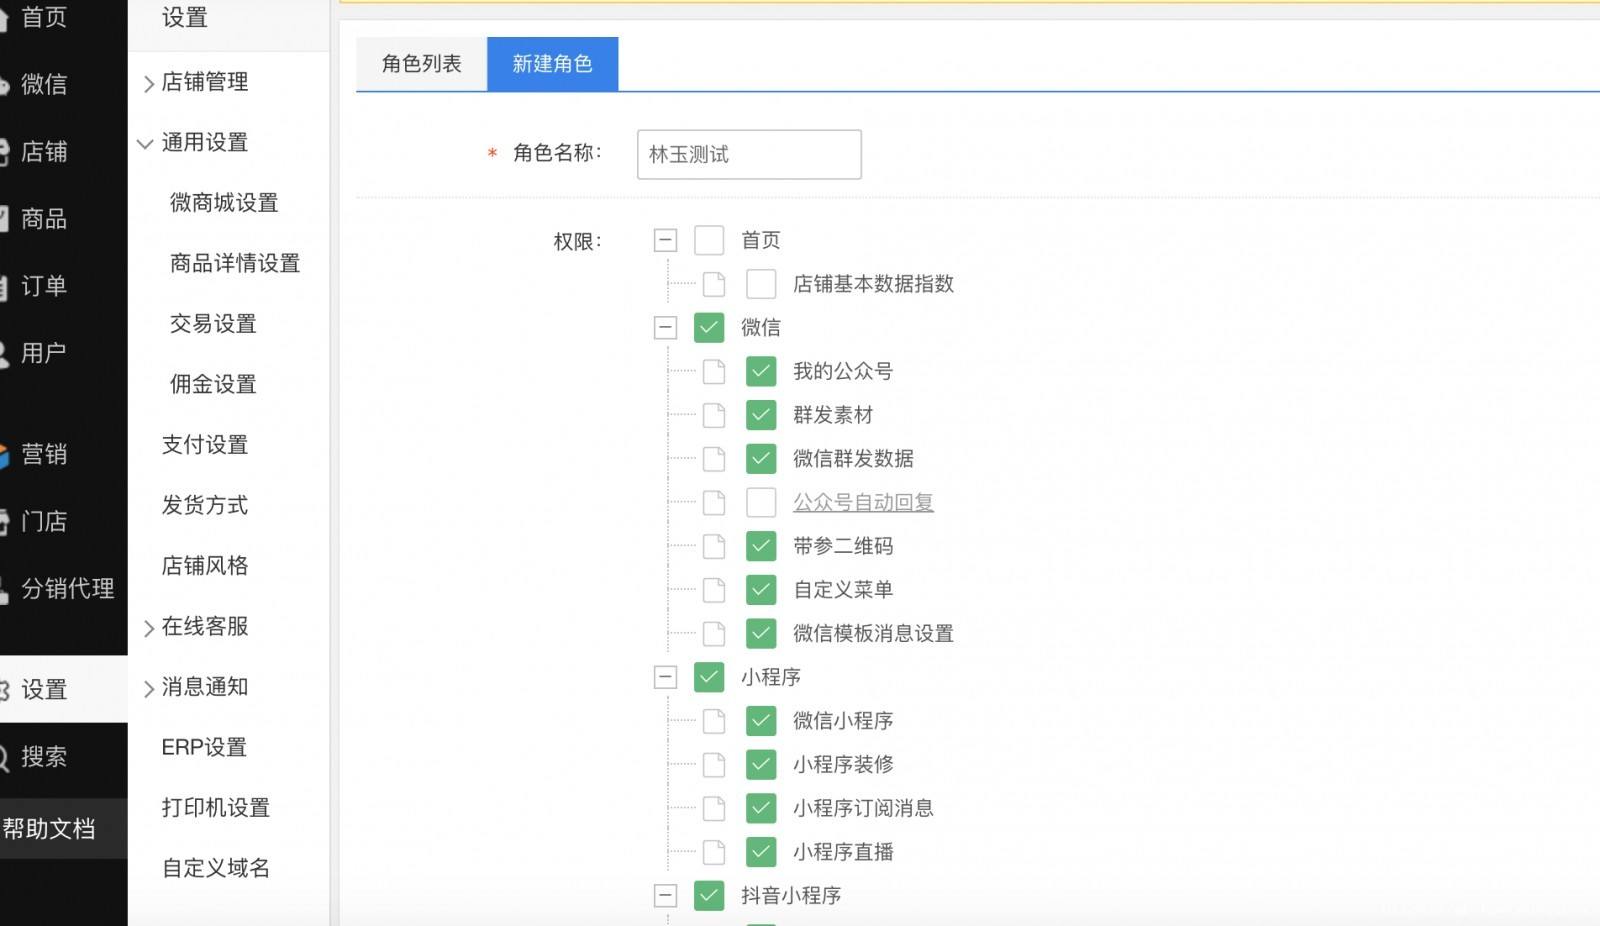Open the 商品详情设置 page

click(x=235, y=263)
